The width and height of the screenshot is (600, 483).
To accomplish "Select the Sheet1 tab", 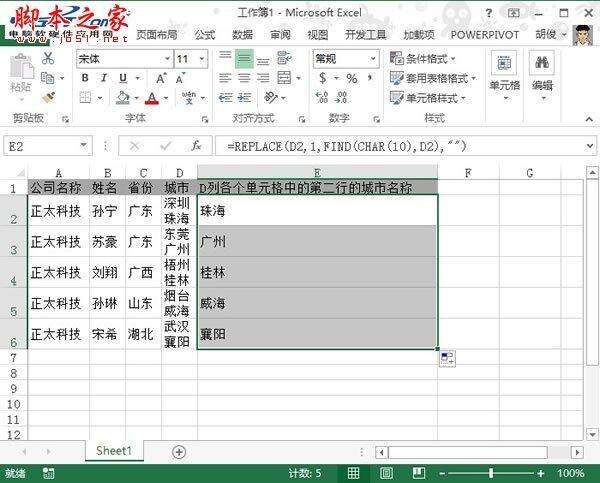I will 114,451.
